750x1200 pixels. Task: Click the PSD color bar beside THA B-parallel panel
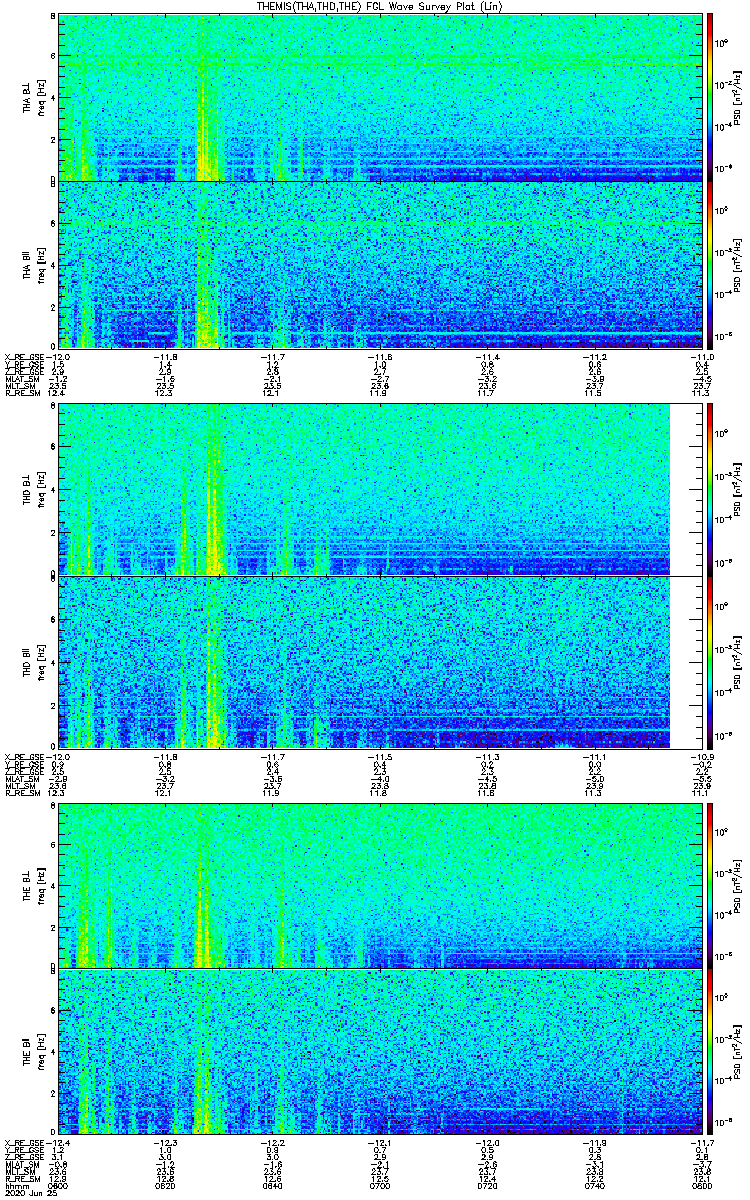coord(710,263)
